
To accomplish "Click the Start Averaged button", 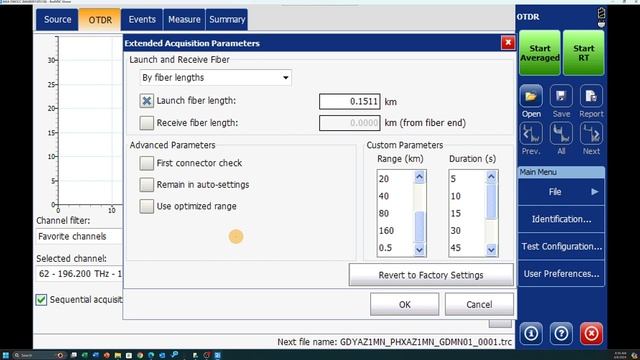I will click(540, 53).
